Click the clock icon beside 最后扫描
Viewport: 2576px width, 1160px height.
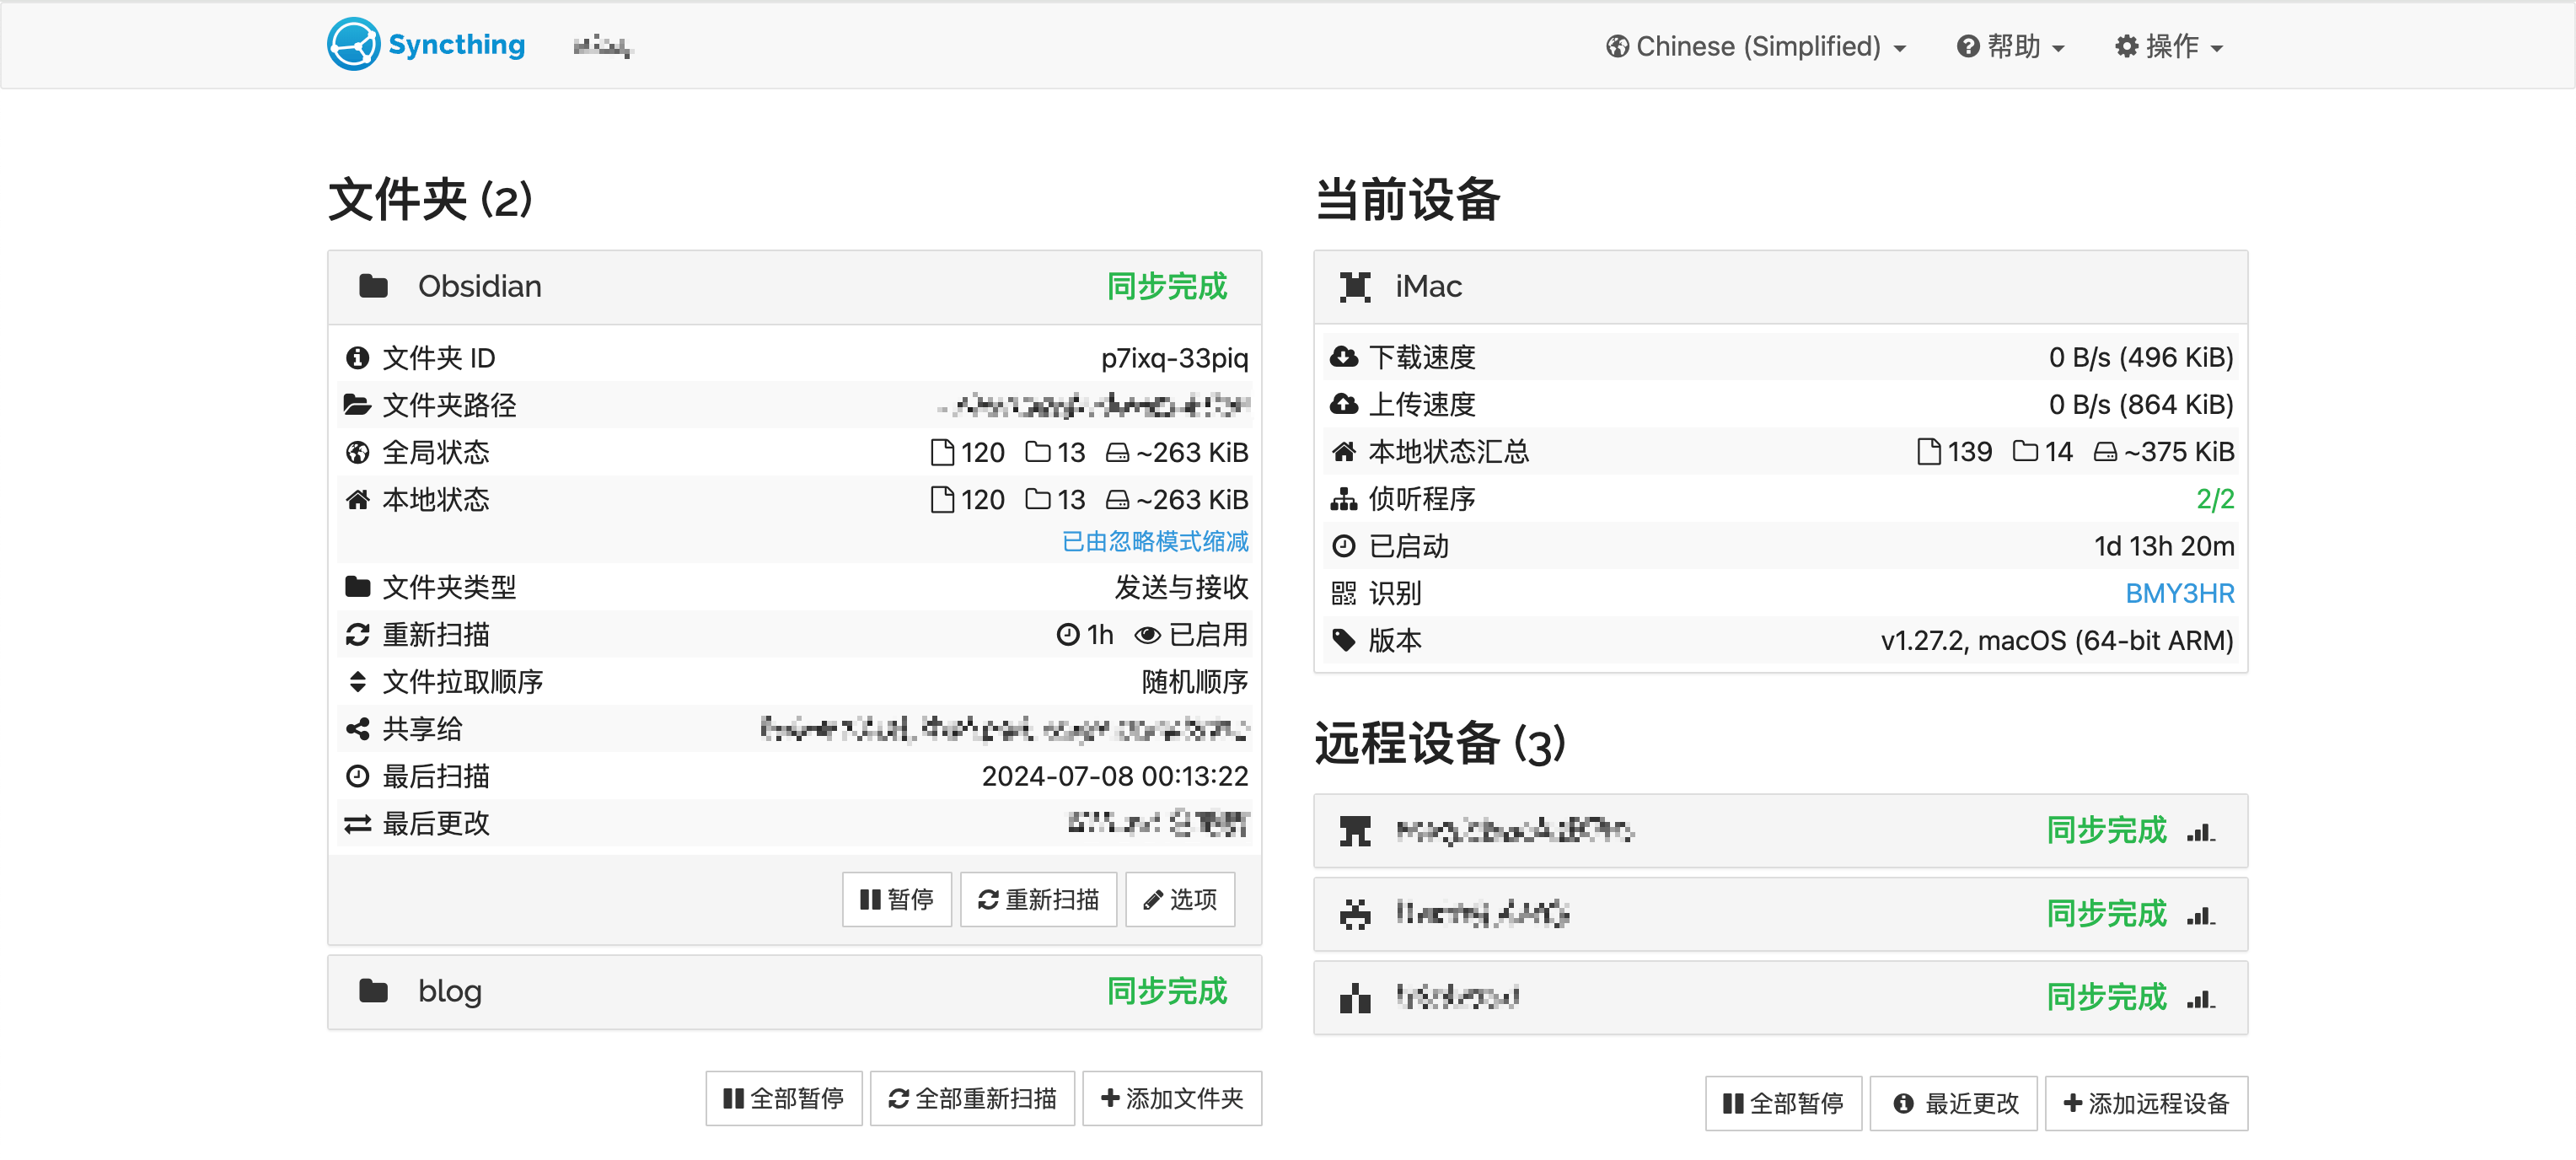(x=357, y=776)
